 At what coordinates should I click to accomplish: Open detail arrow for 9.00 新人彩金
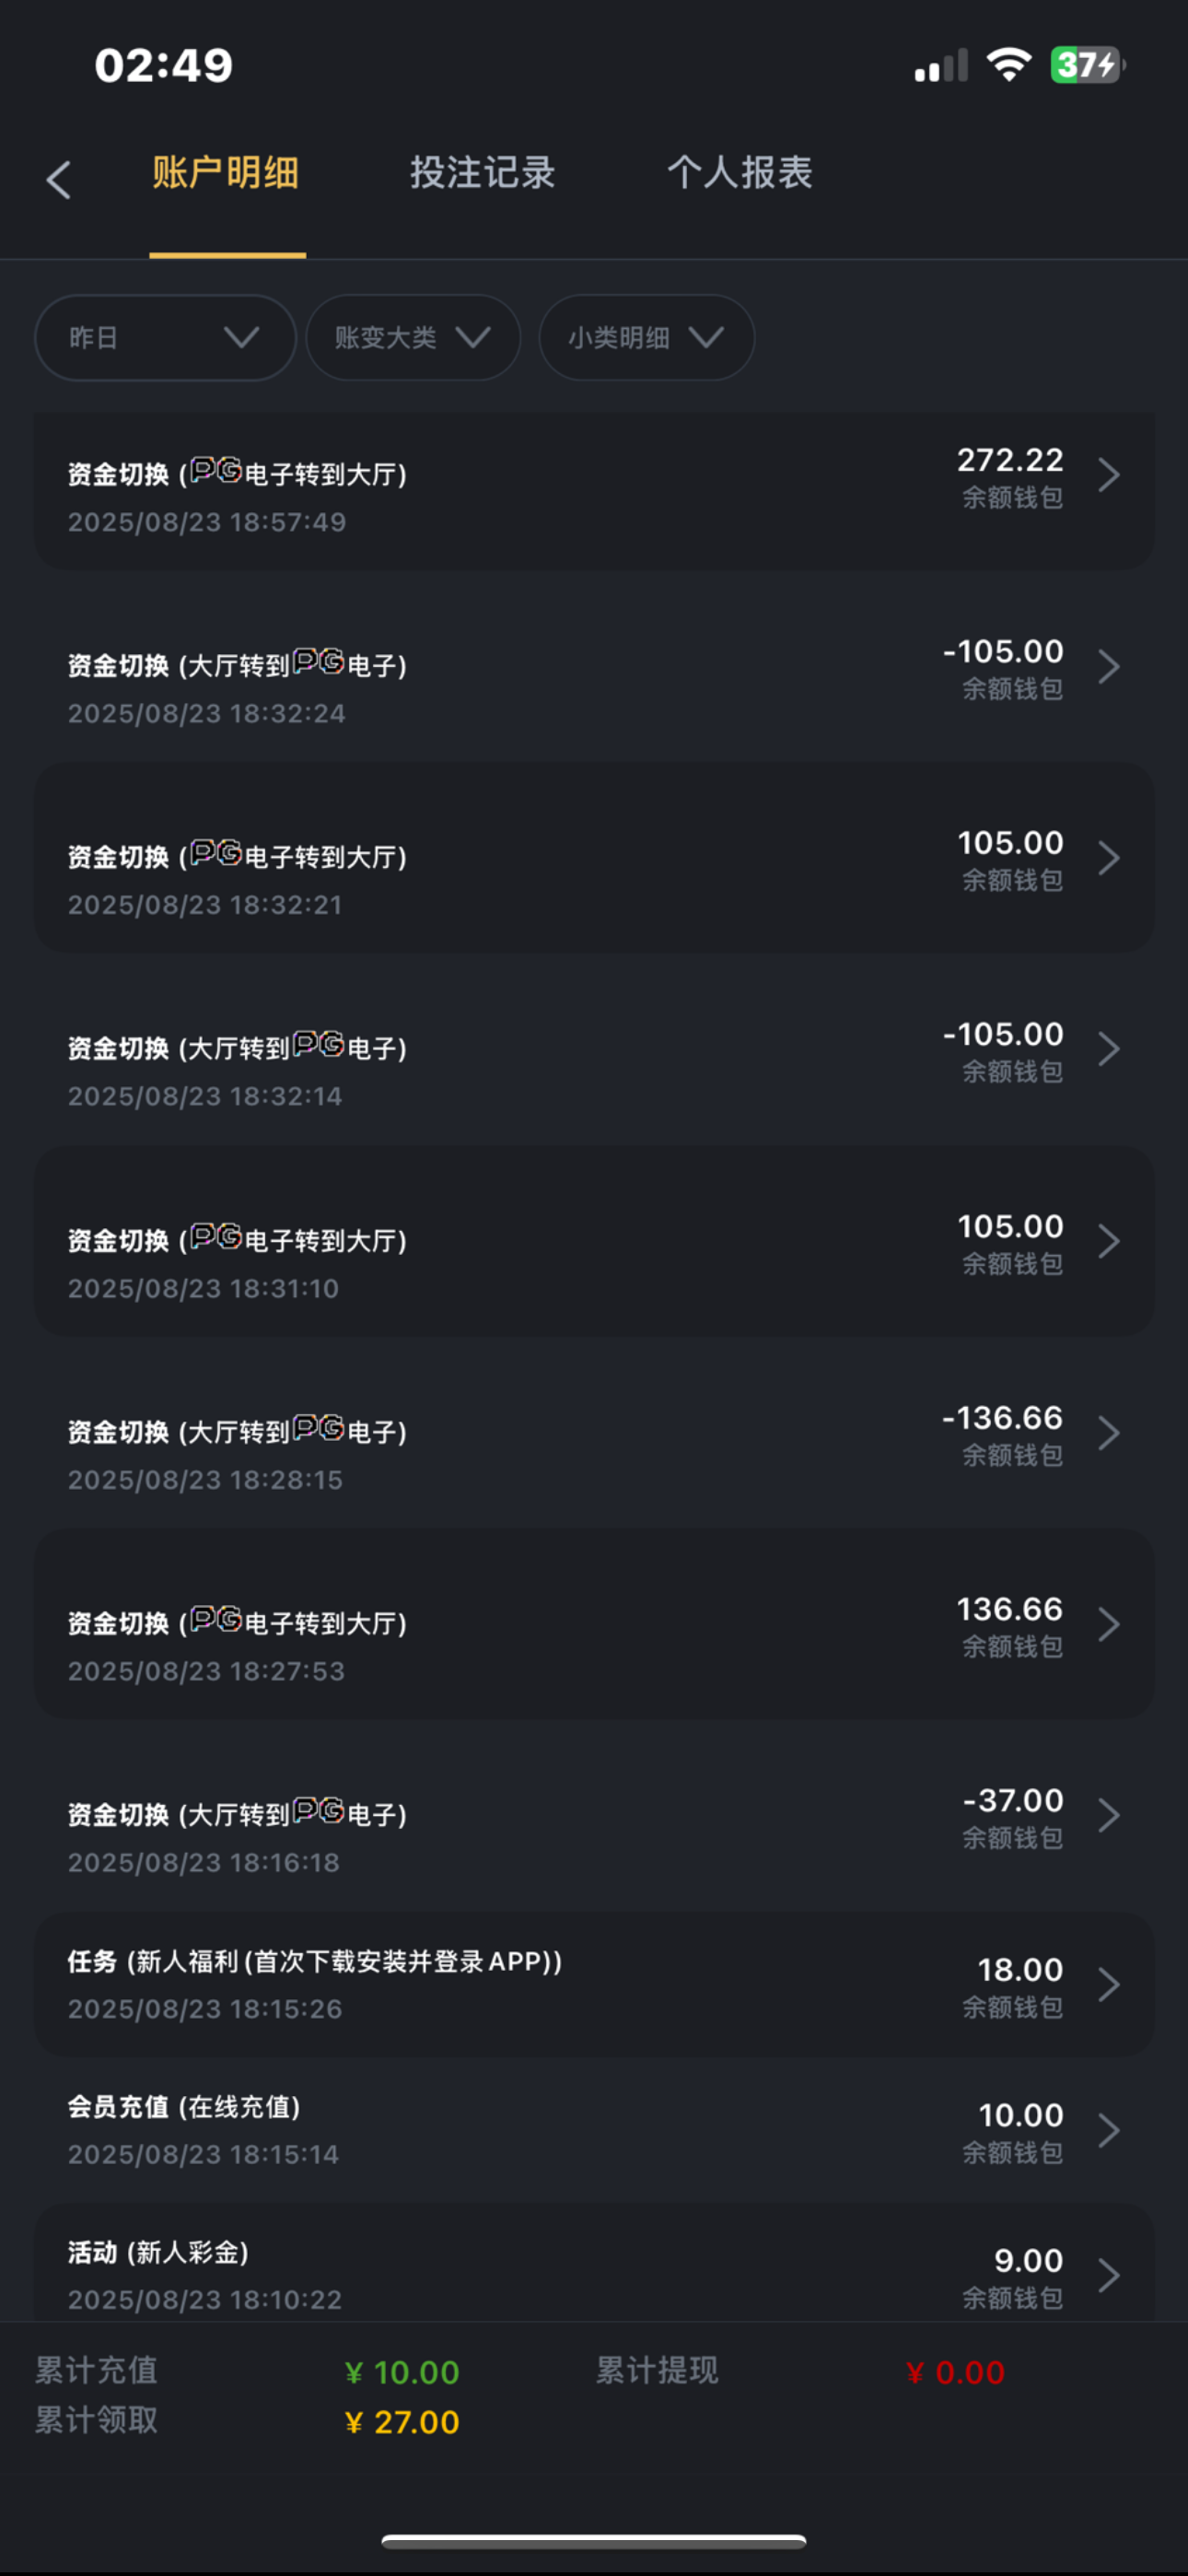tap(1108, 2275)
